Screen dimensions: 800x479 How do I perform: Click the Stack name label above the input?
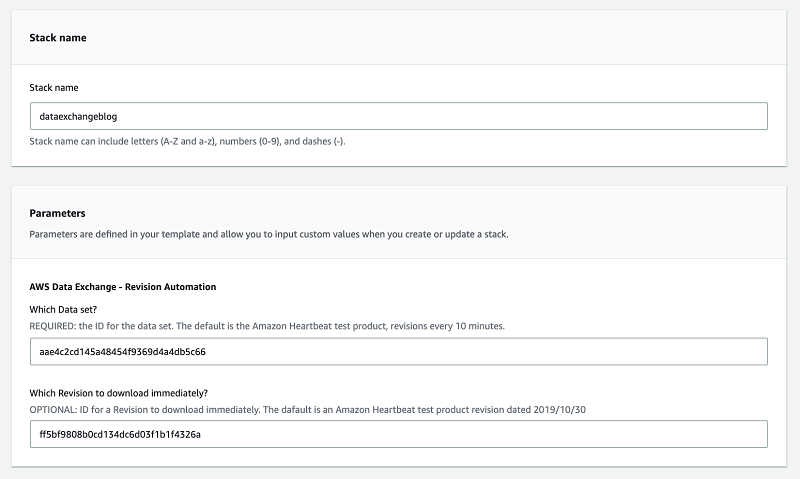coord(54,88)
